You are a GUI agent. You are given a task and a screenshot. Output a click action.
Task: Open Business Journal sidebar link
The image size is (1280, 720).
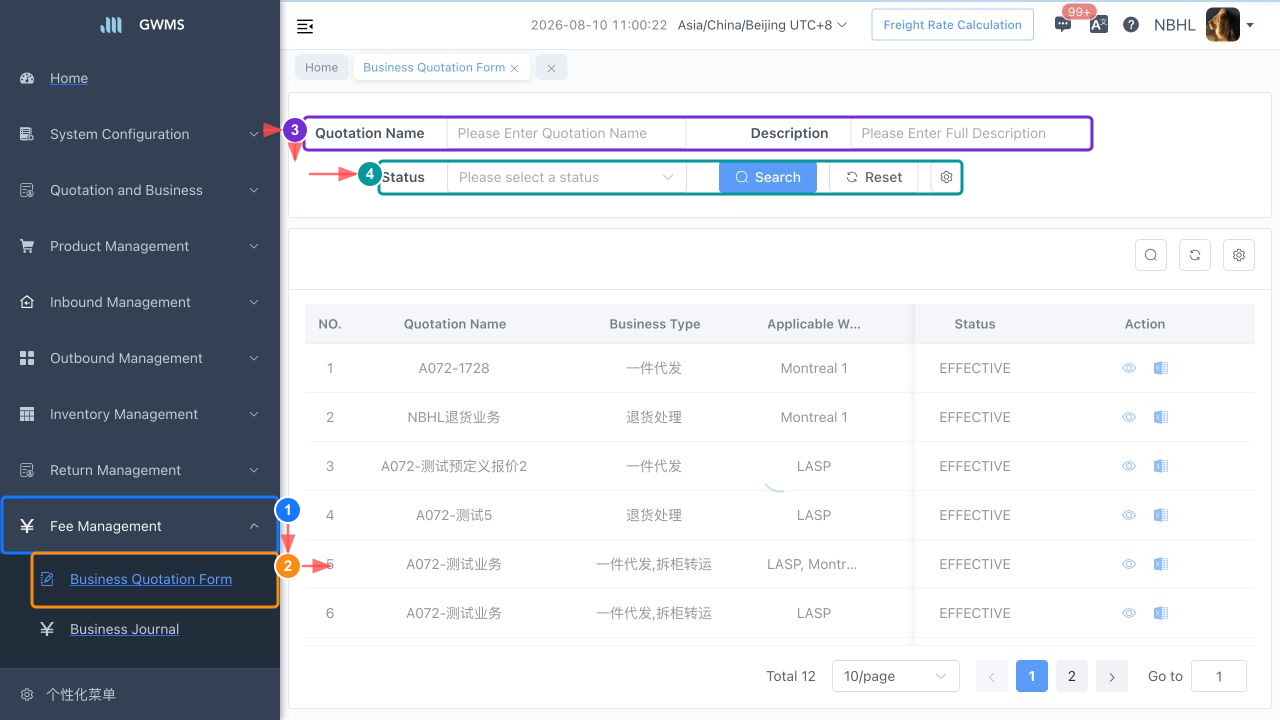[x=125, y=629]
